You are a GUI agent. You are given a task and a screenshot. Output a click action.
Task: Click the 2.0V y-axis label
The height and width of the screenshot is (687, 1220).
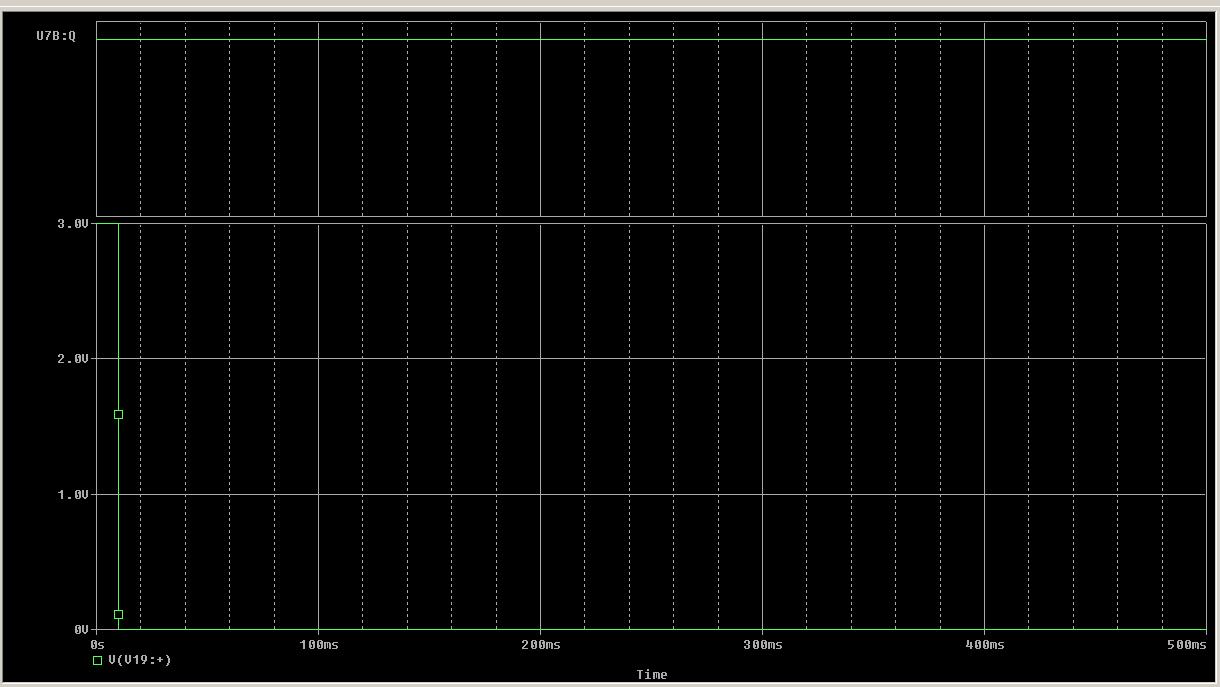pyautogui.click(x=73, y=359)
